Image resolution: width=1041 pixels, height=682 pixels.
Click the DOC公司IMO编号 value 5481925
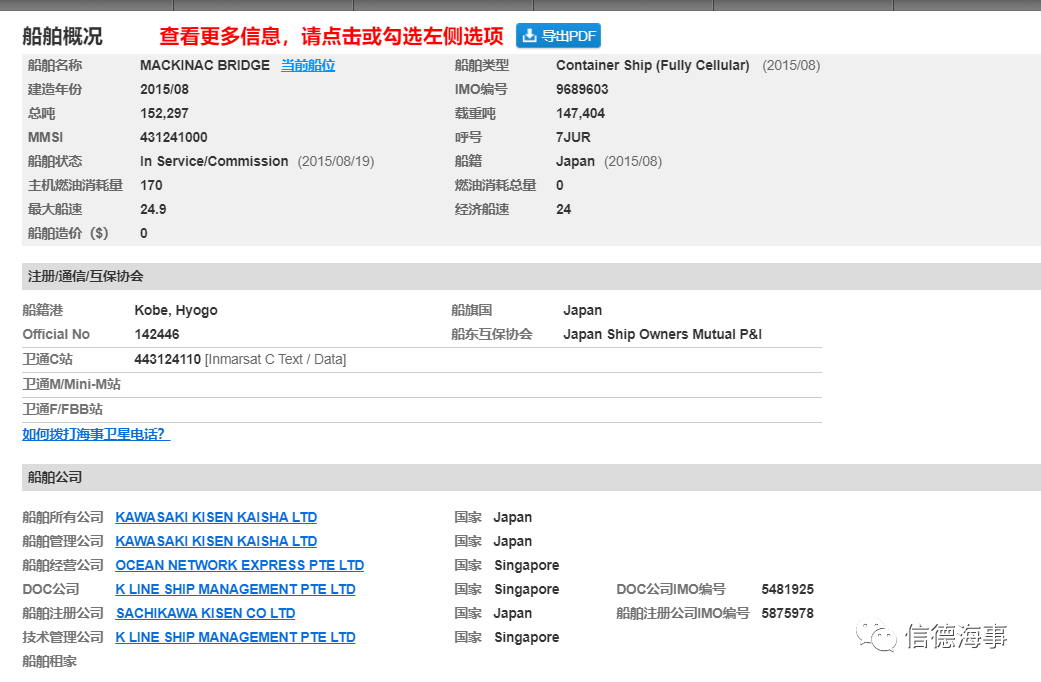pyautogui.click(x=787, y=589)
